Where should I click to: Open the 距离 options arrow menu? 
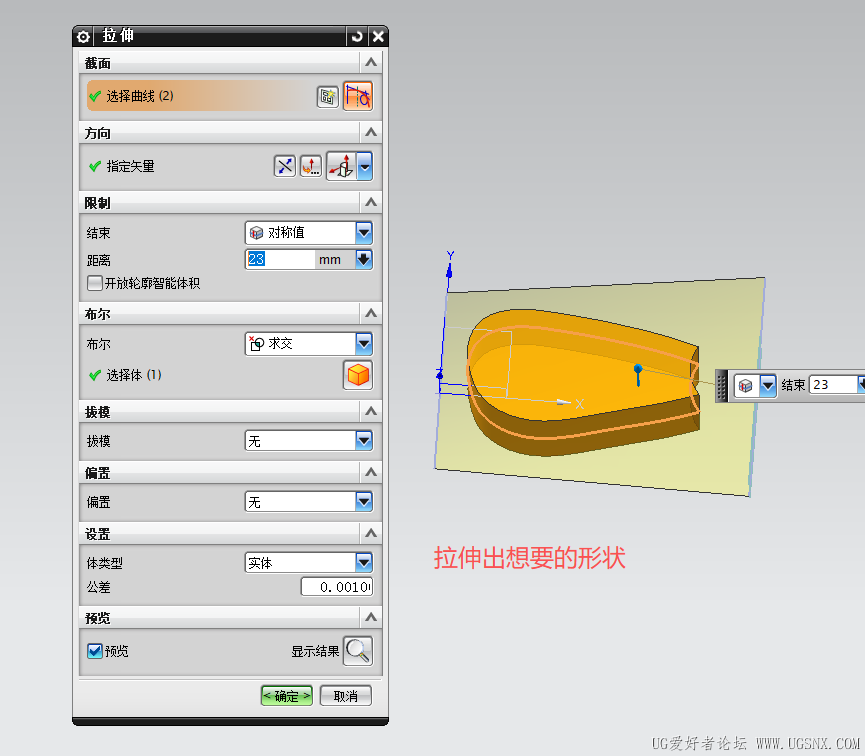(364, 259)
